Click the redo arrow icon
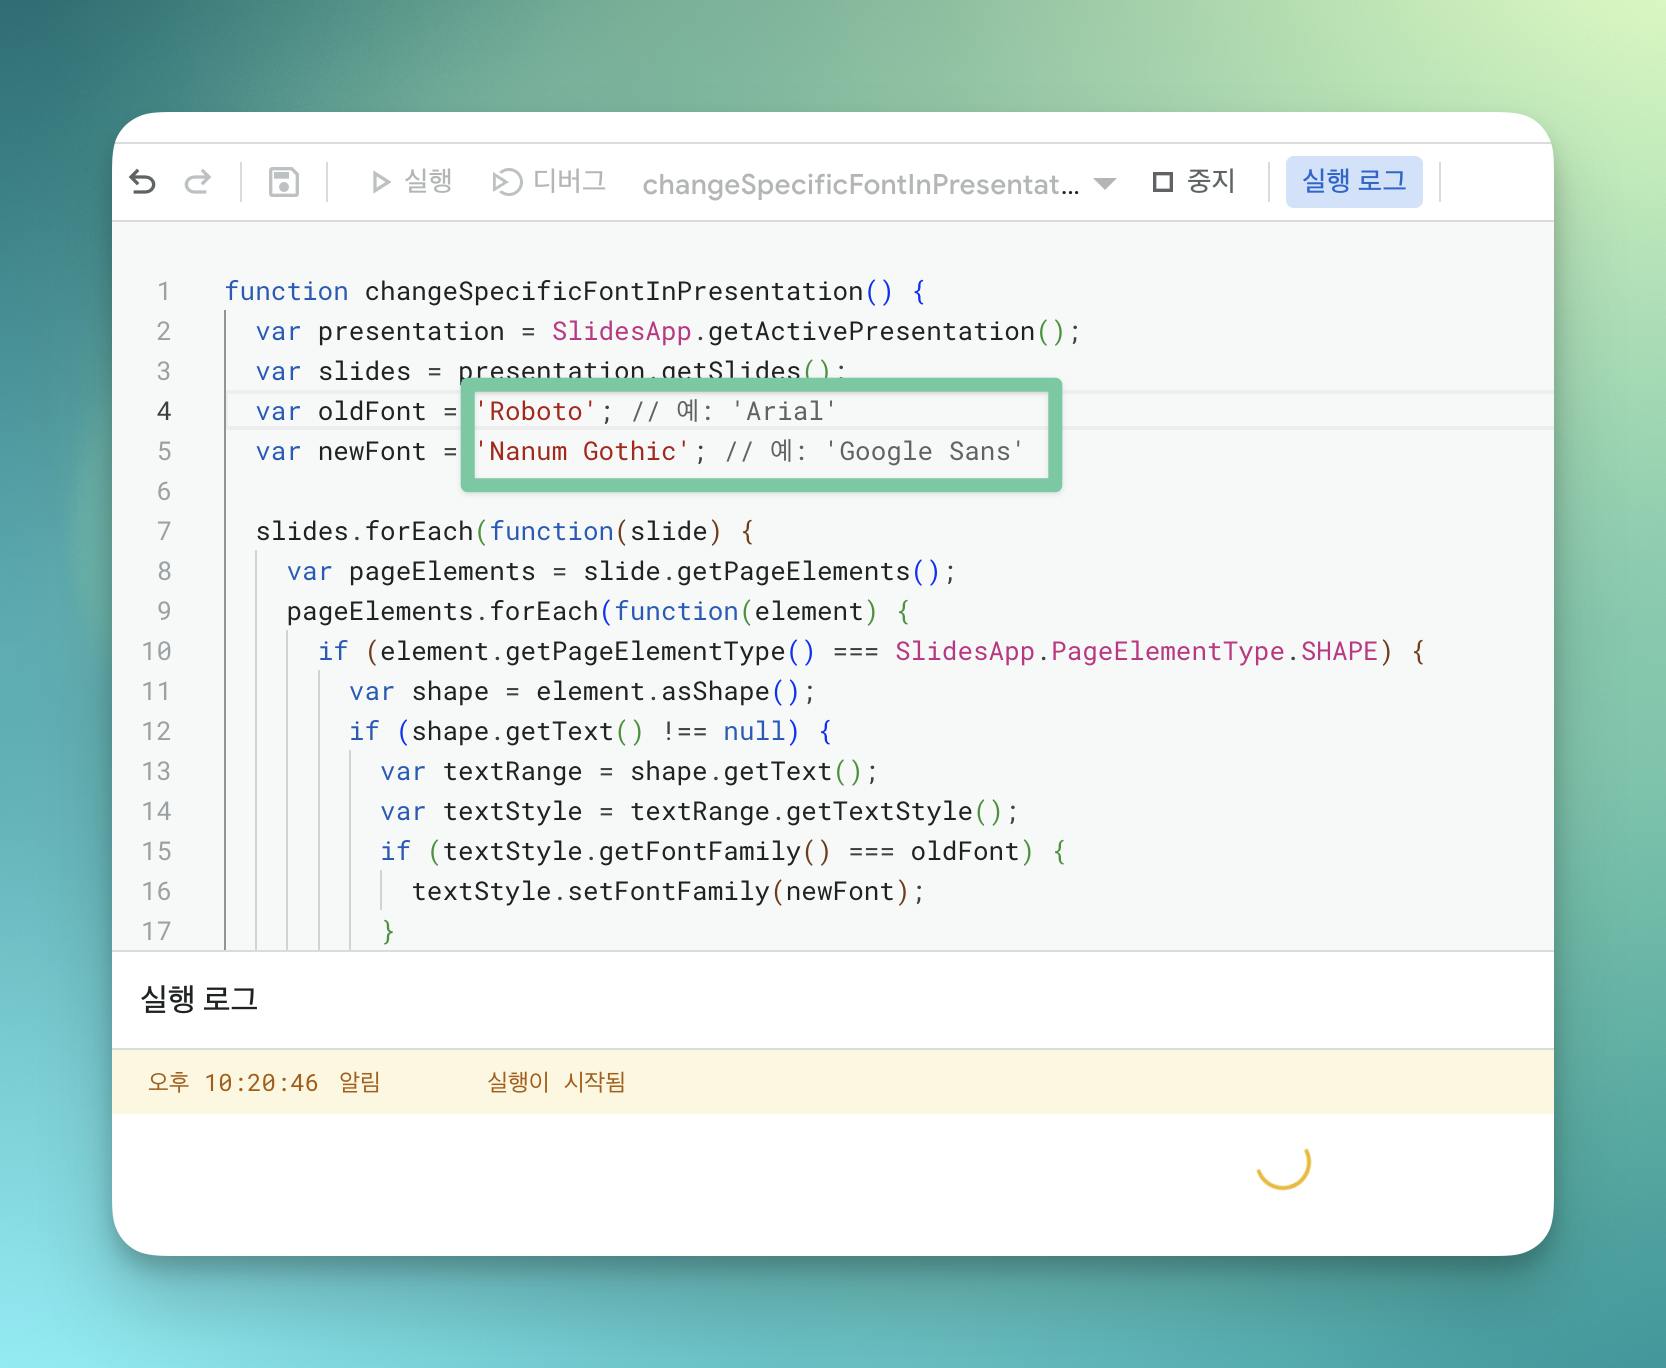This screenshot has height=1368, width=1666. (198, 182)
